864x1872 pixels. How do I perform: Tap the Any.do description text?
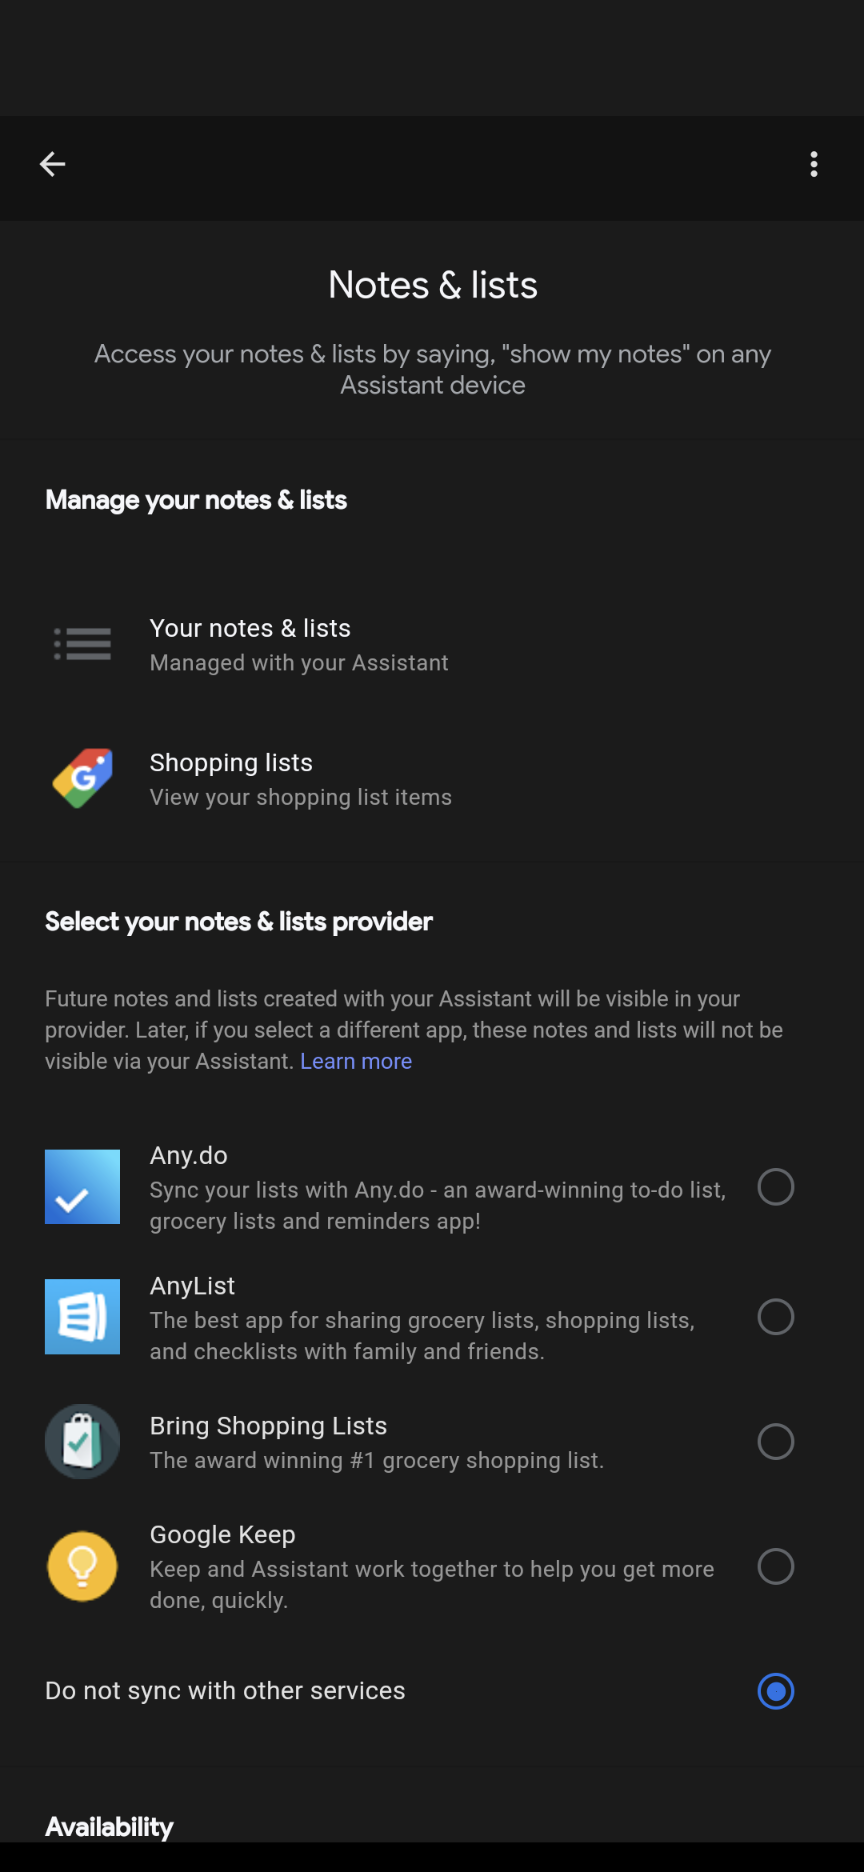click(438, 1205)
